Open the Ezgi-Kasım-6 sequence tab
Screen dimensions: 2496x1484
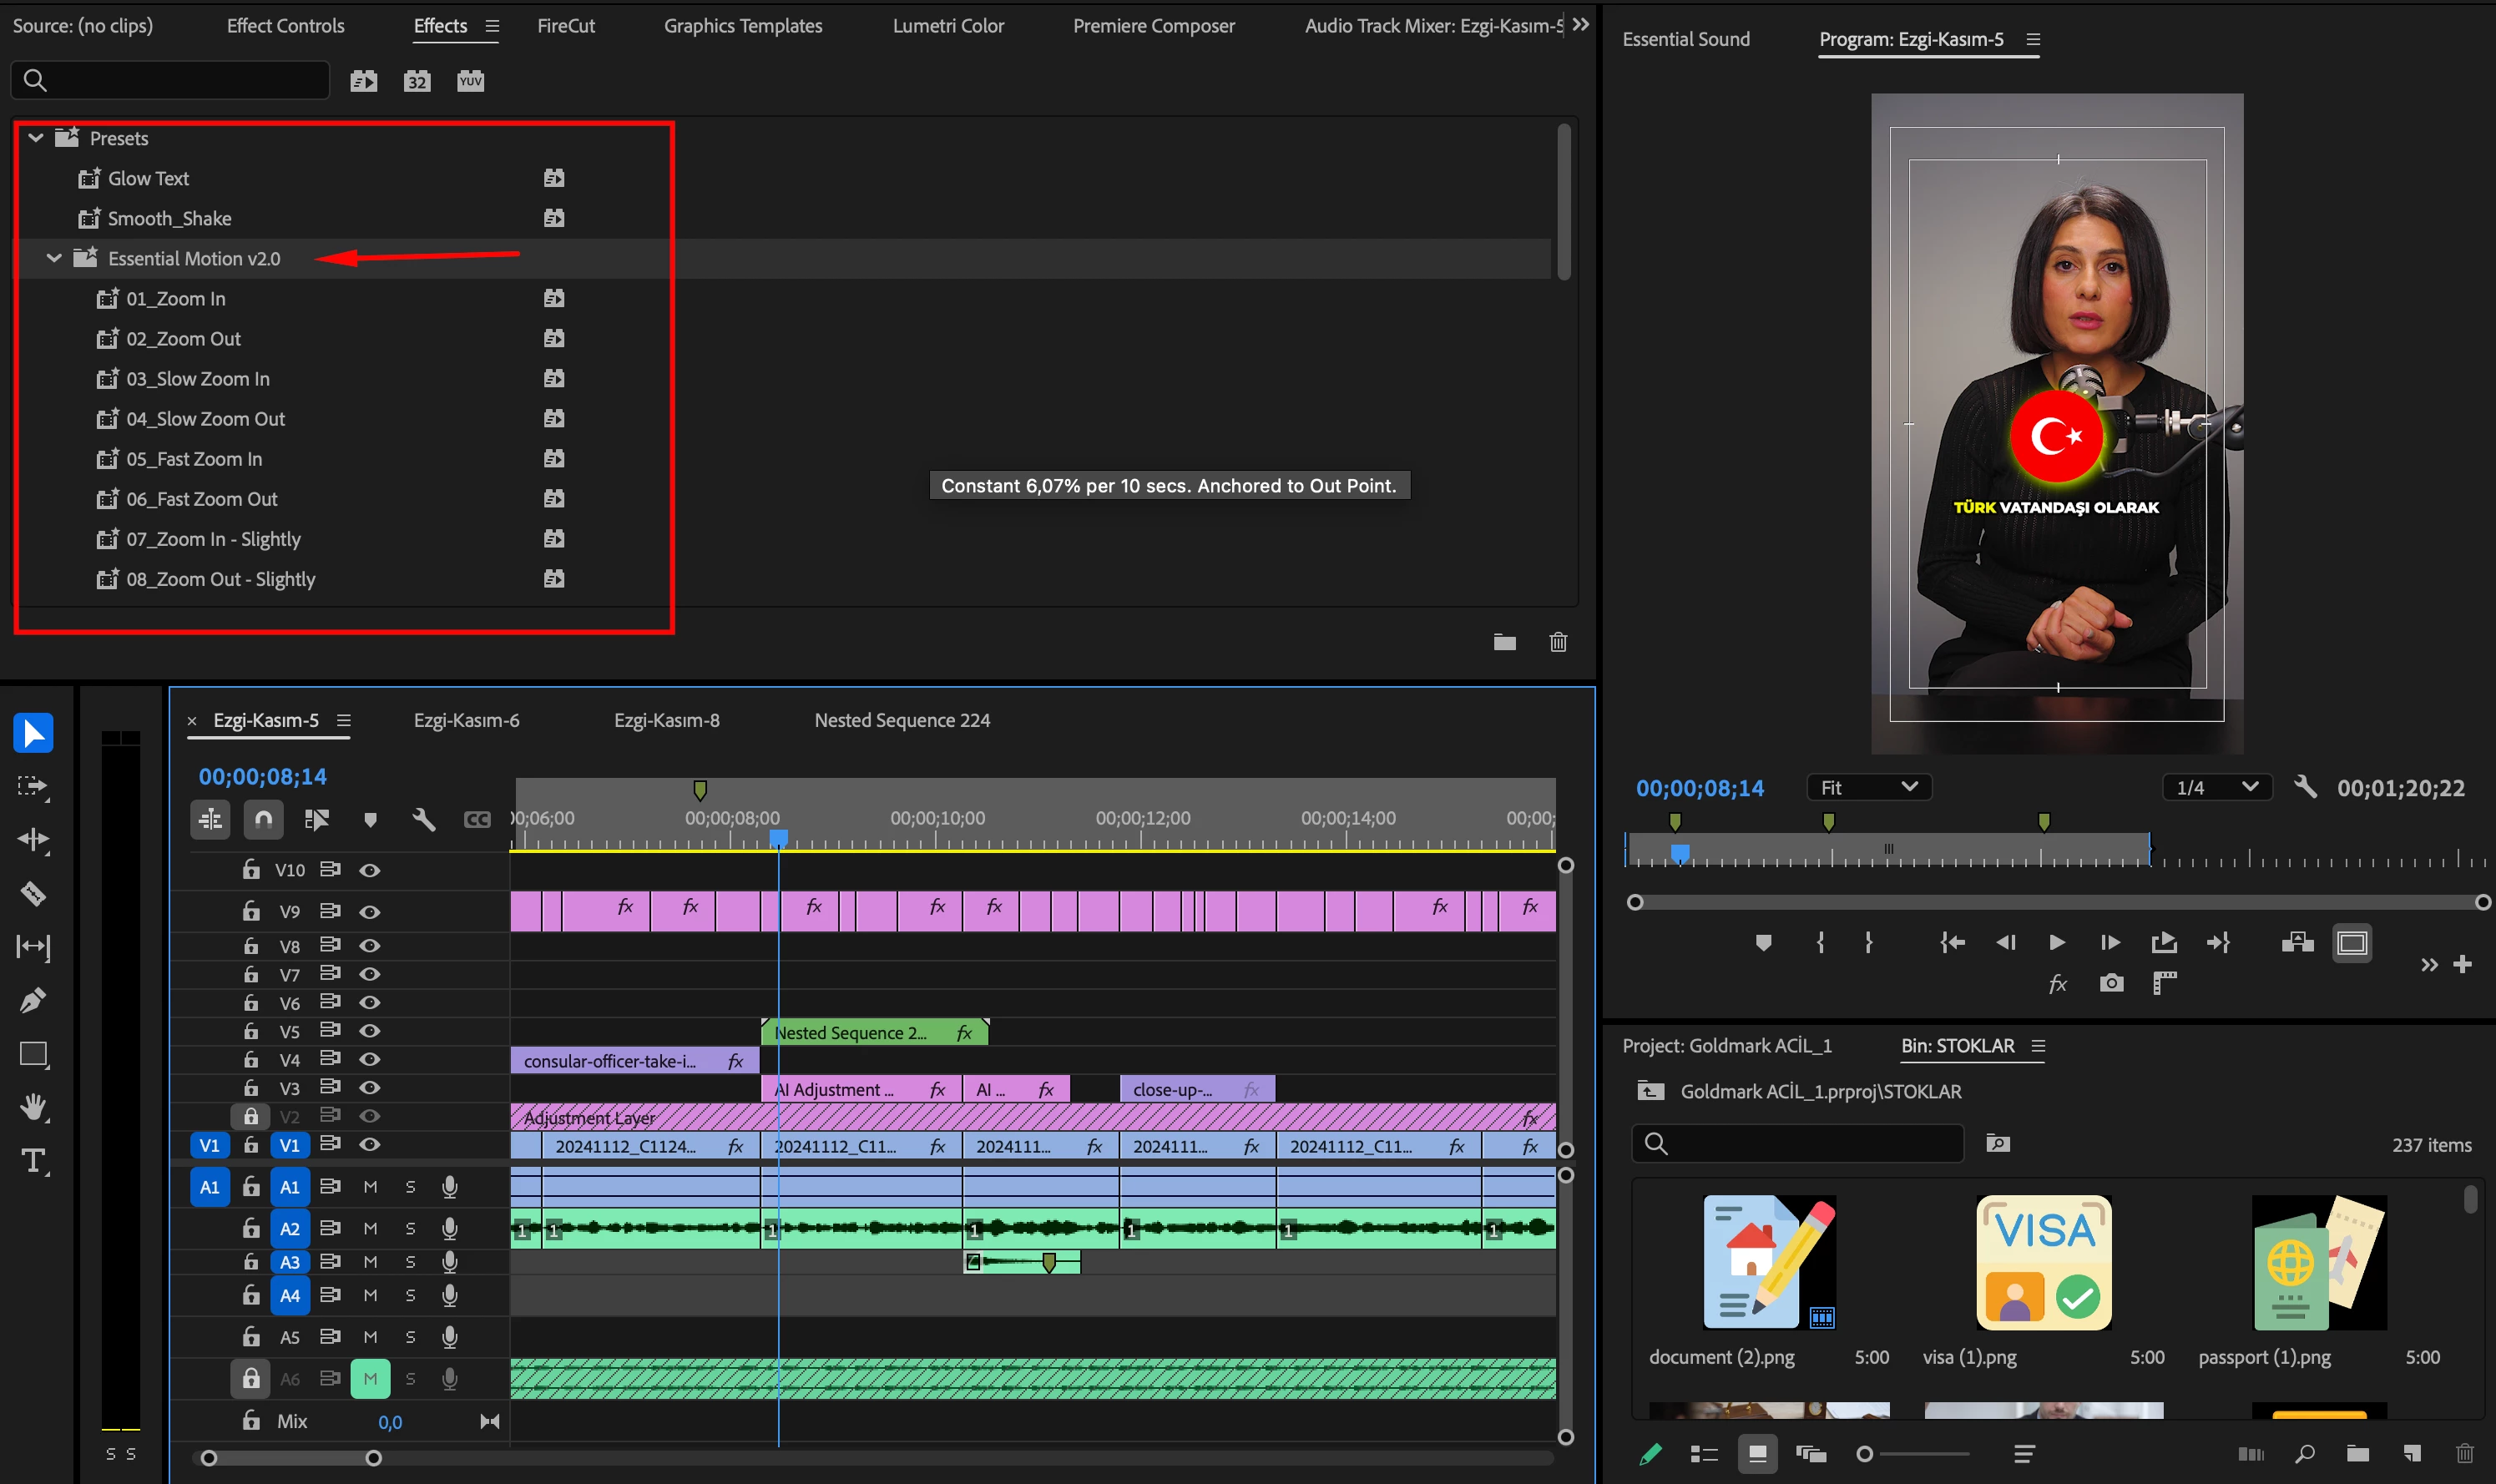click(x=466, y=720)
